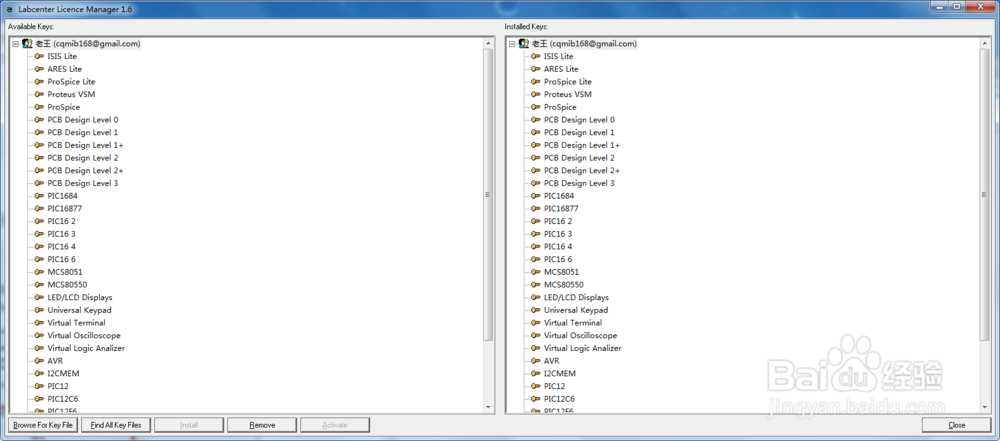This screenshot has width=1000, height=441.
Task: Select MCS8051 in Installed Keys
Action: coord(561,272)
